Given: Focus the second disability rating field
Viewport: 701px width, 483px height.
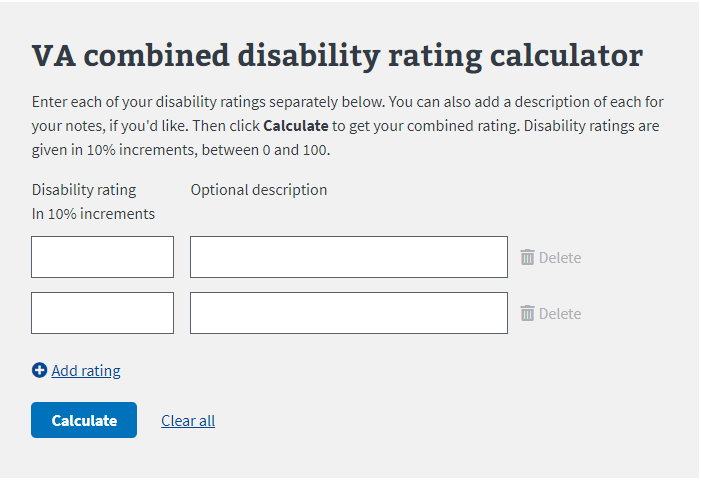Looking at the screenshot, I should pos(103,313).
